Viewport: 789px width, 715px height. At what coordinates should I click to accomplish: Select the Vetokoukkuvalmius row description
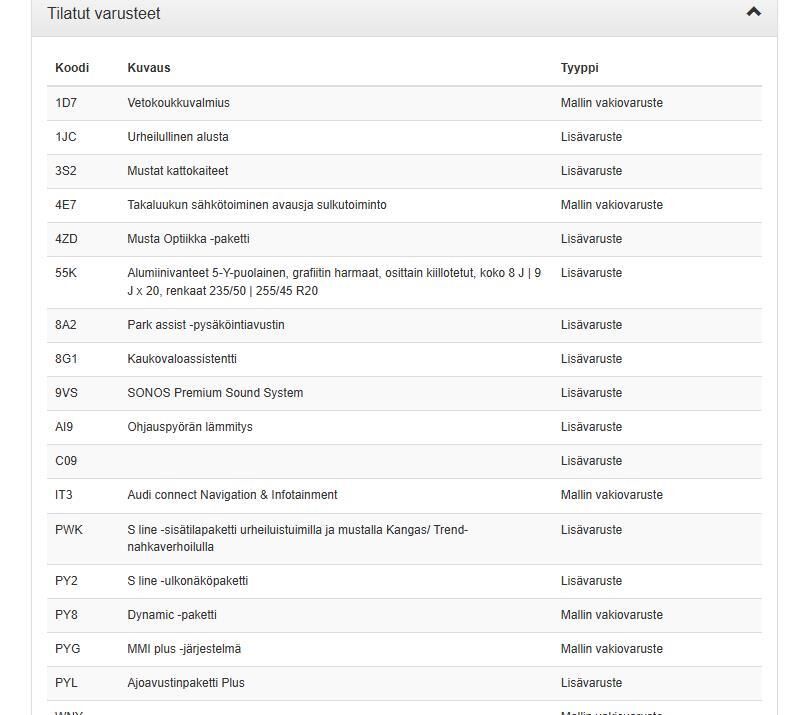tap(178, 103)
